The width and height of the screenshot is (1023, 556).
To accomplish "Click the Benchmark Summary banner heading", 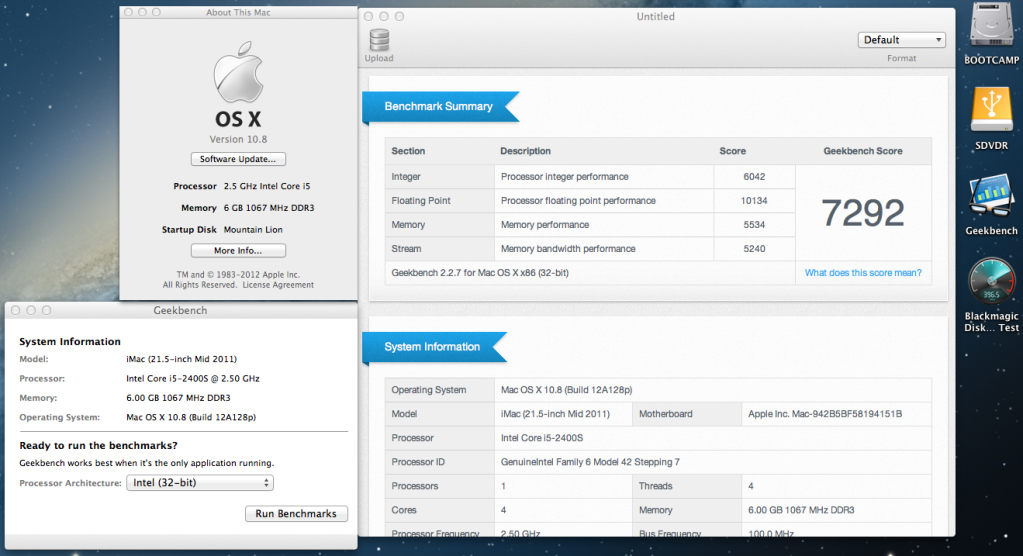I will click(x=438, y=106).
